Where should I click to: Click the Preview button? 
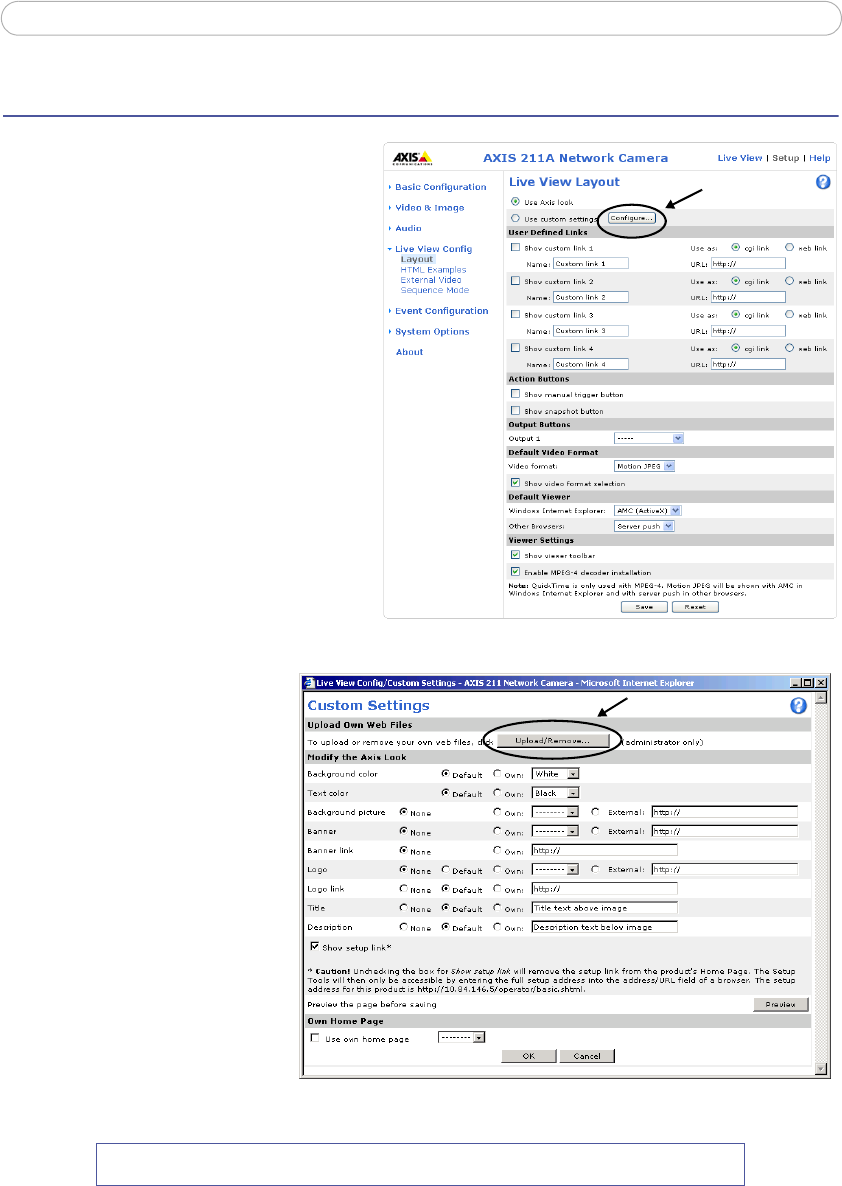pyautogui.click(x=781, y=1004)
